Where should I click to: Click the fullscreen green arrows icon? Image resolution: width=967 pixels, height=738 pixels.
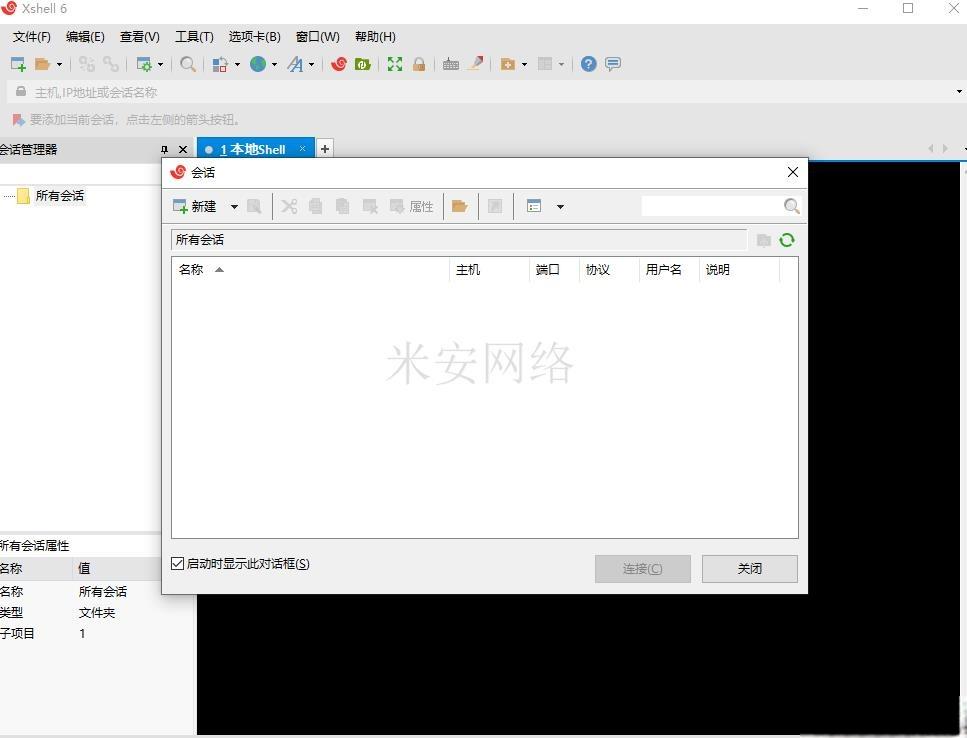(x=395, y=64)
